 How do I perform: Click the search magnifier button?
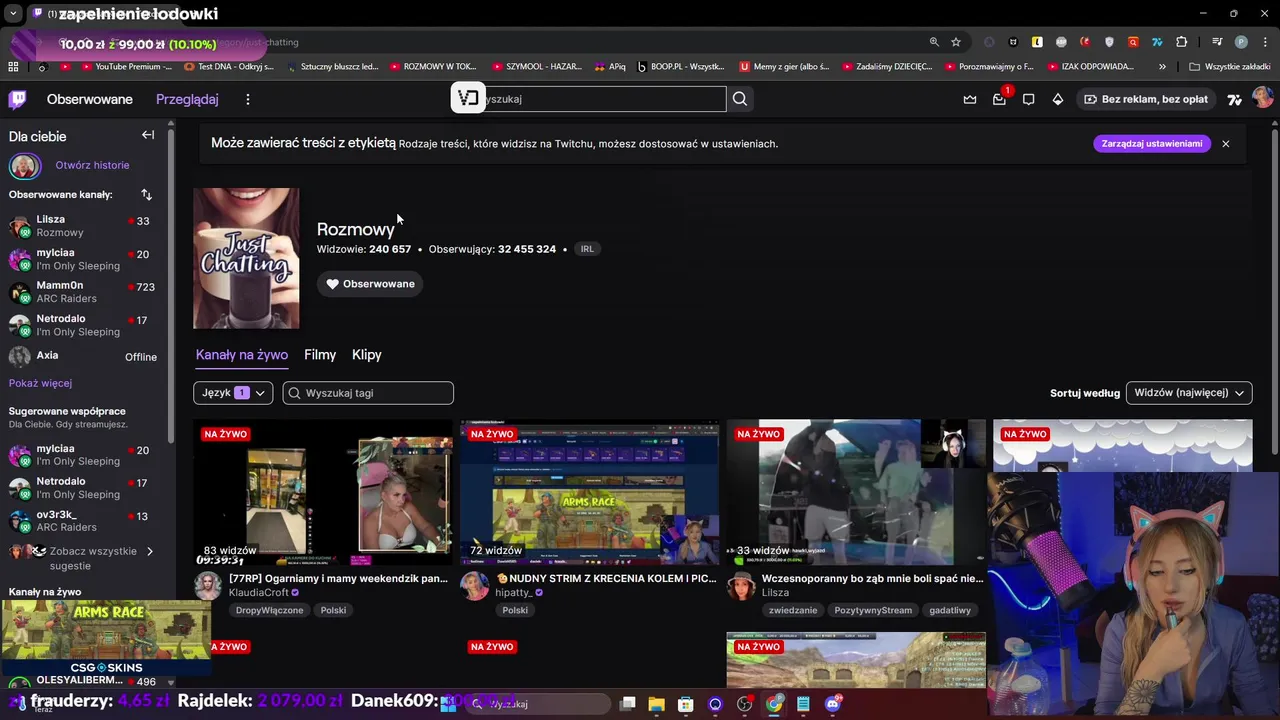click(x=740, y=99)
